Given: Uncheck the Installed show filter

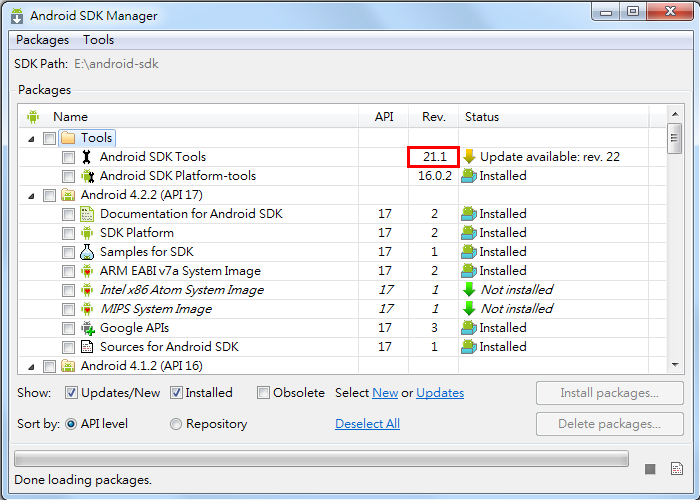Looking at the screenshot, I should click(x=176, y=393).
